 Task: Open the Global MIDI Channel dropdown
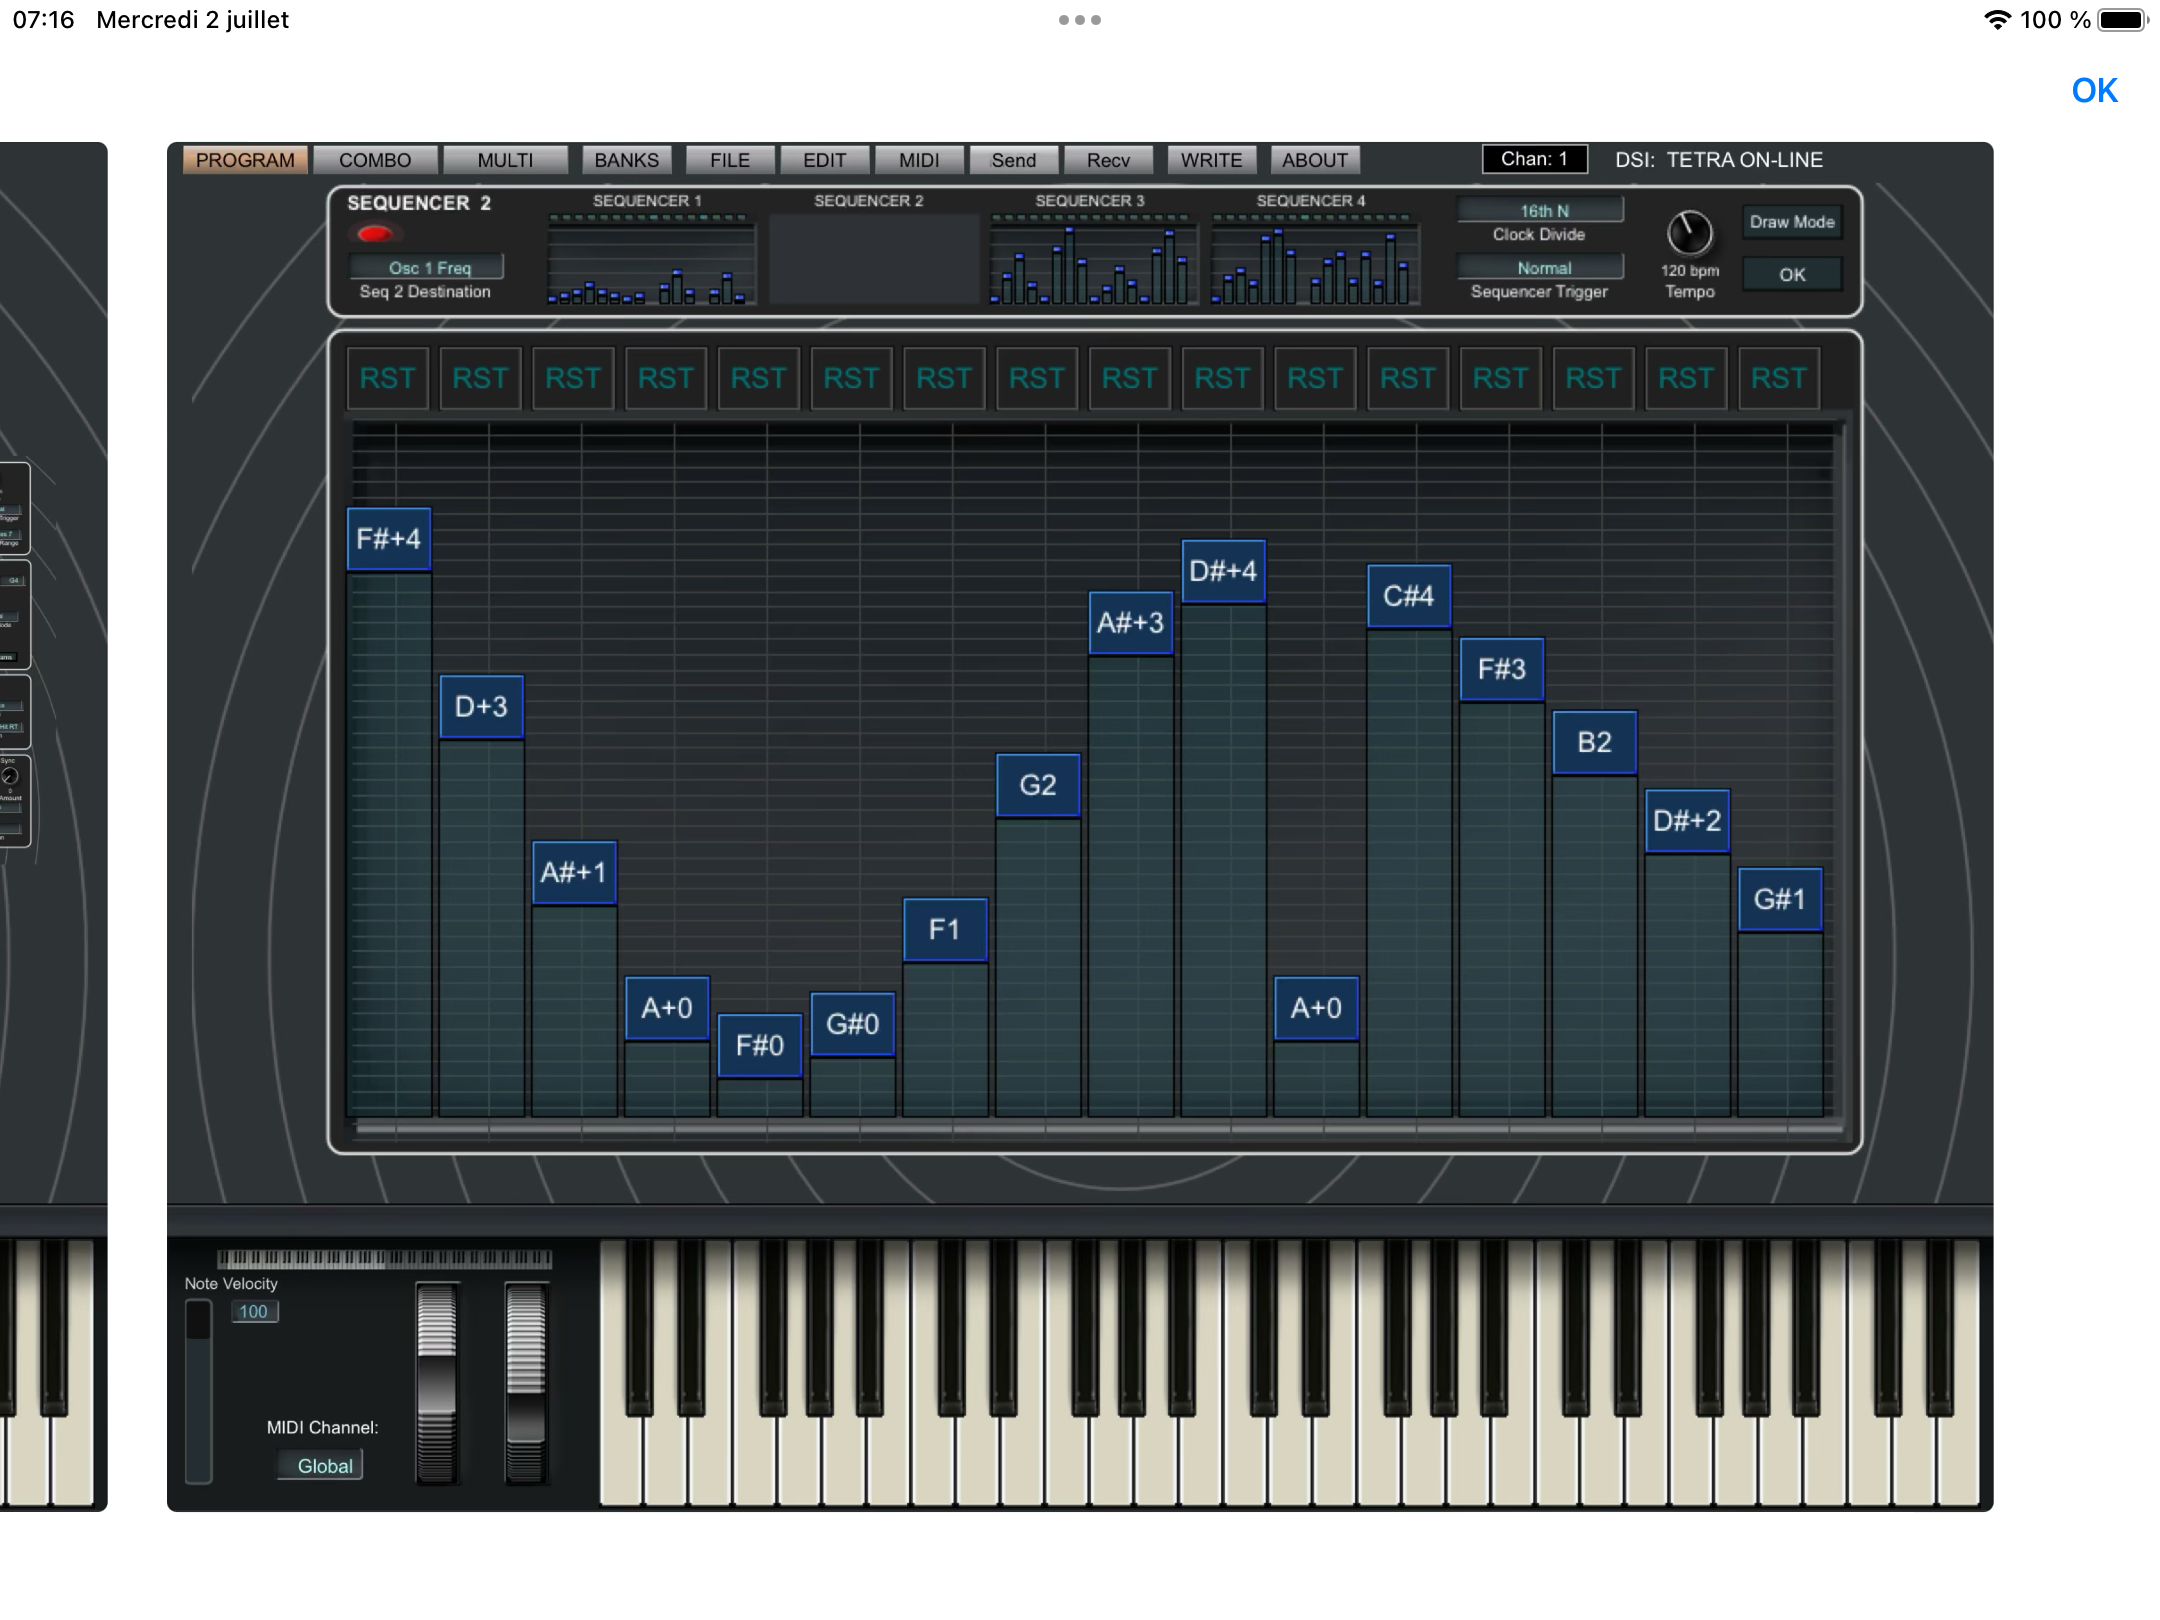[x=322, y=1465]
